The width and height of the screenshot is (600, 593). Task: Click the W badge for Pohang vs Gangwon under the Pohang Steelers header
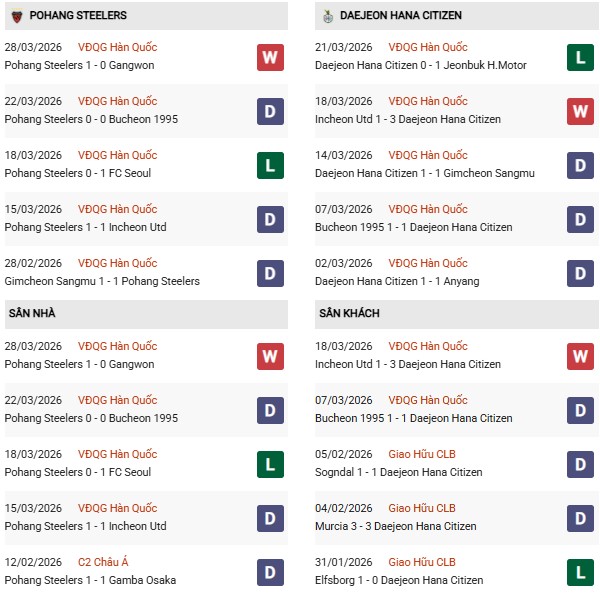point(270,57)
